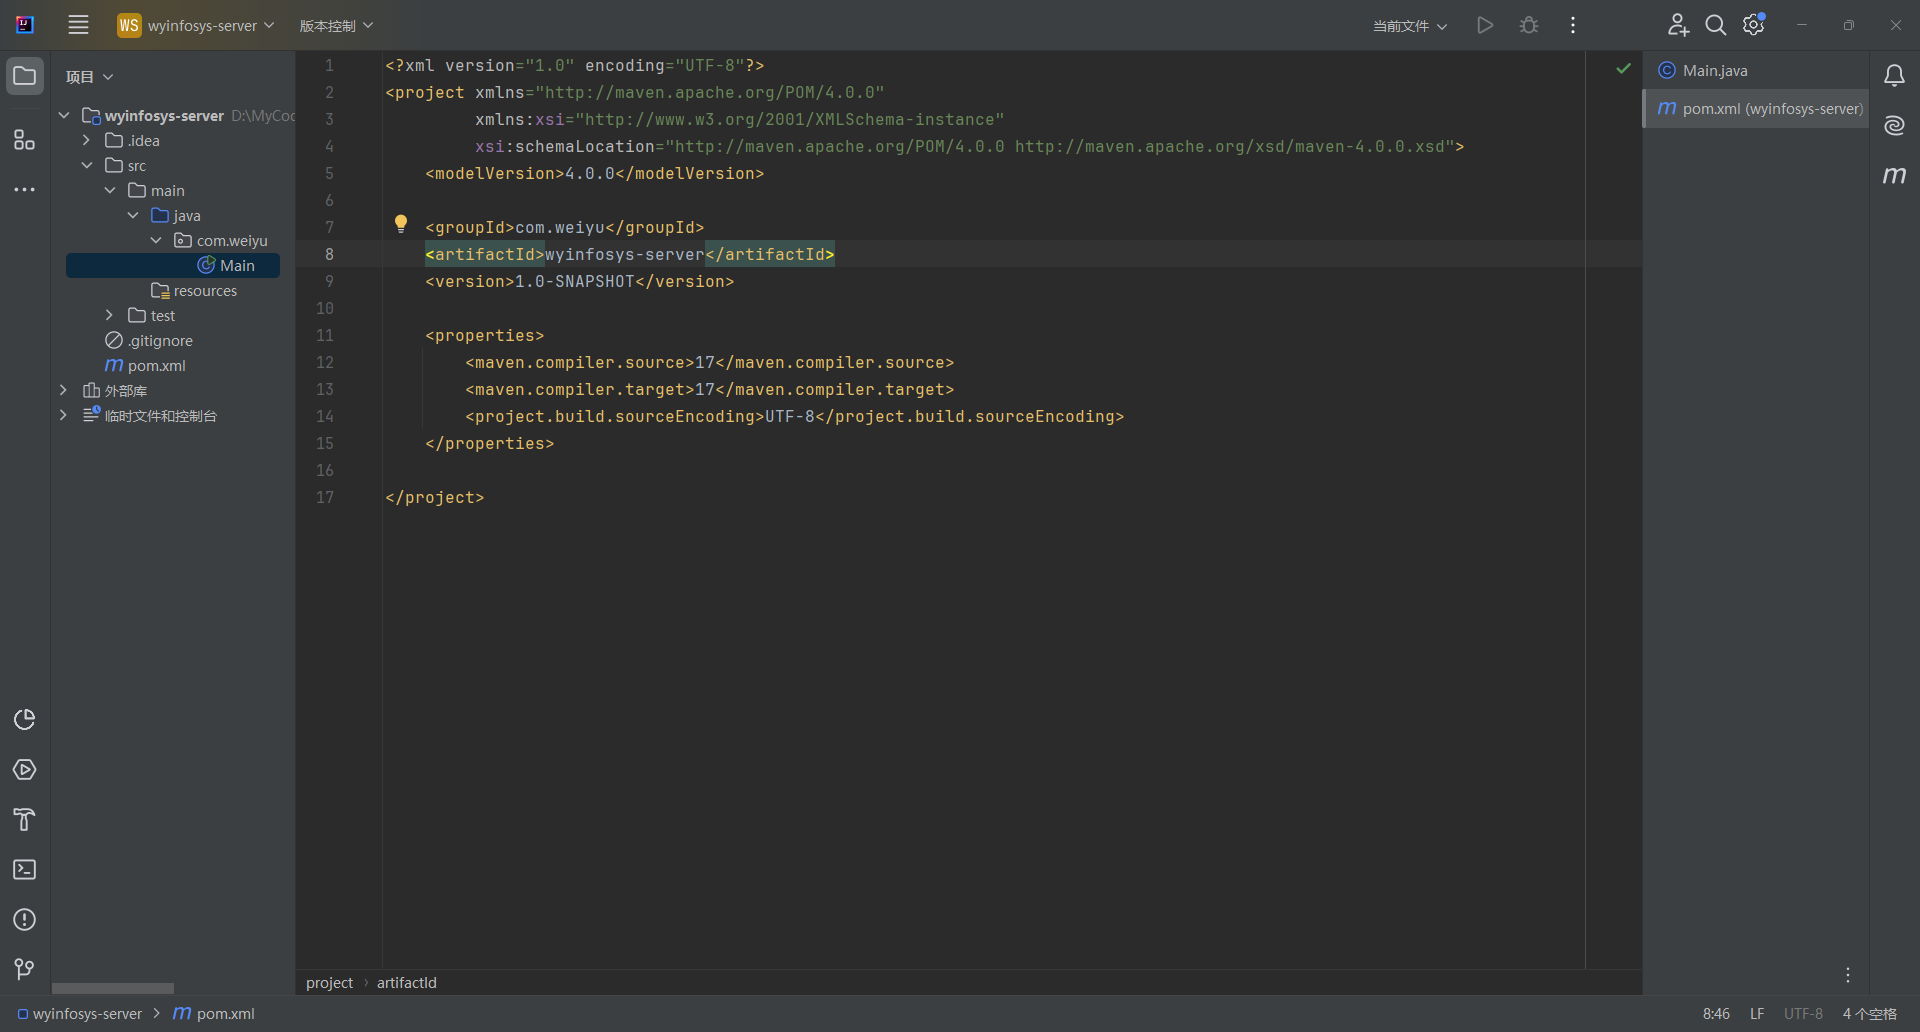
Task: Run the application with the green Run icon
Action: (1485, 25)
